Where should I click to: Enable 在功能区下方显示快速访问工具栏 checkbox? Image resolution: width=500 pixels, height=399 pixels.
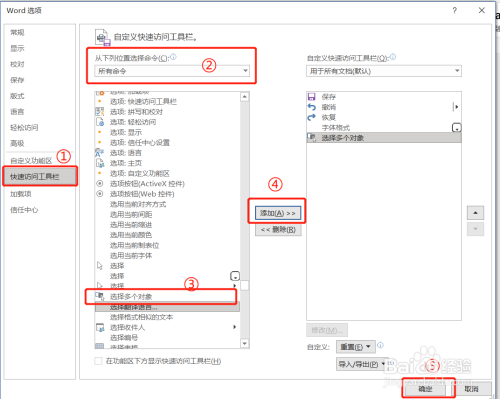tap(98, 361)
